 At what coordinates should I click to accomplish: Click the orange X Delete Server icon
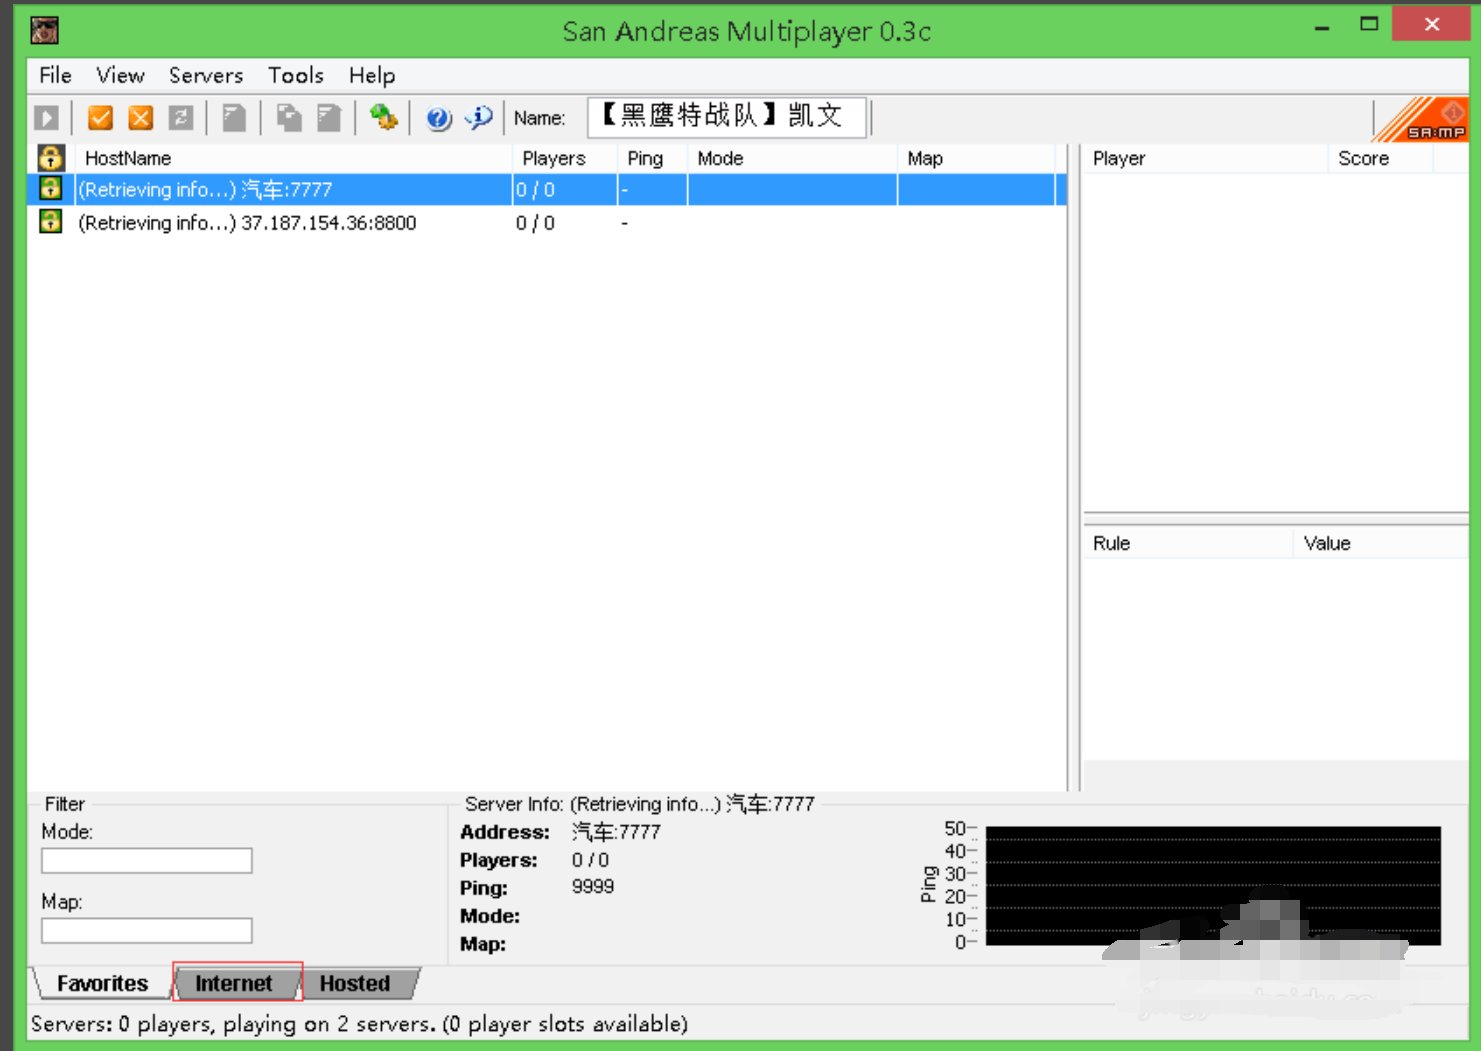pos(141,118)
